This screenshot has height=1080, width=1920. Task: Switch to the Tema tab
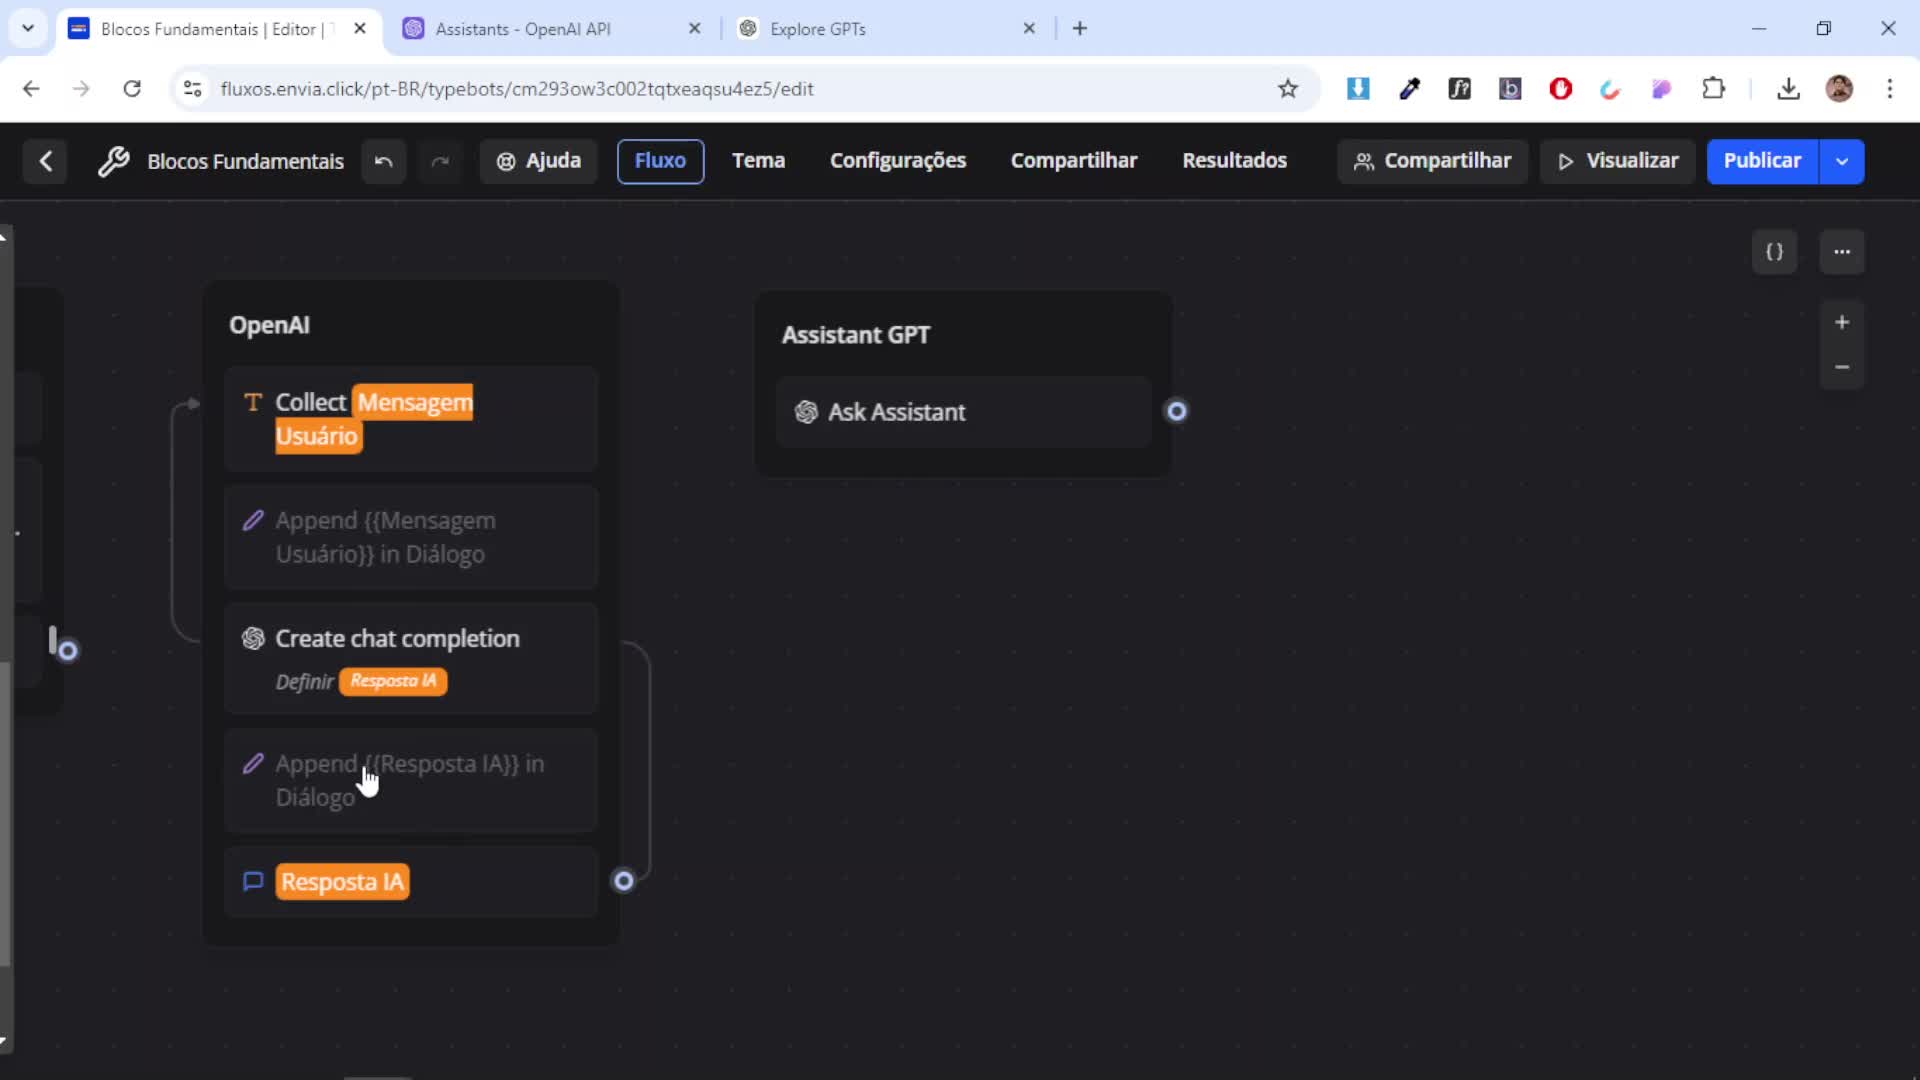click(x=758, y=161)
